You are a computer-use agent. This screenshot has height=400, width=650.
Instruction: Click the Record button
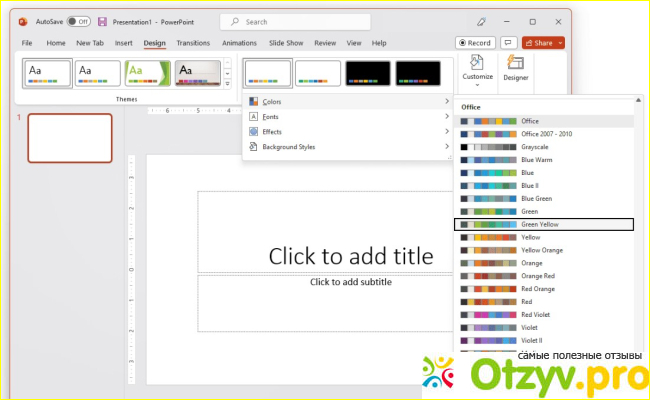tap(474, 43)
